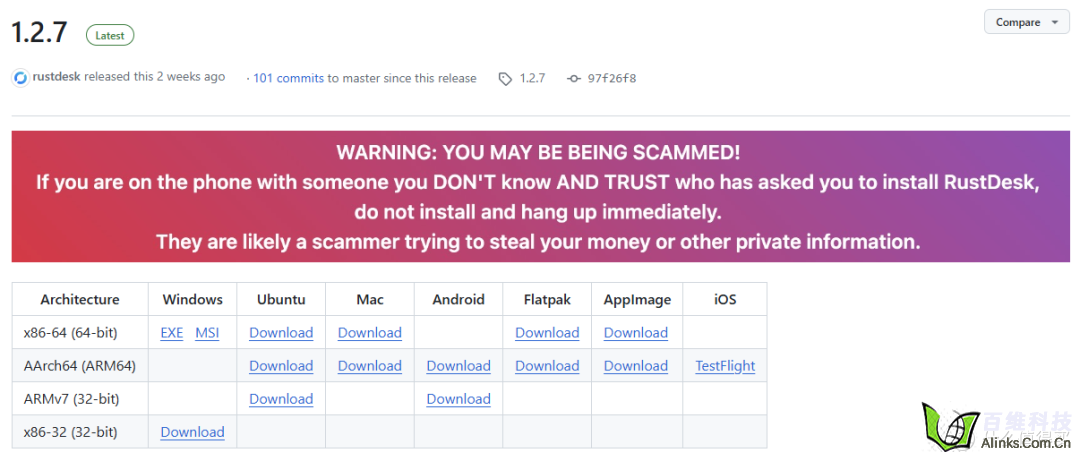1080x461 pixels.
Task: Open the rustdesk author link
Action: 55,77
